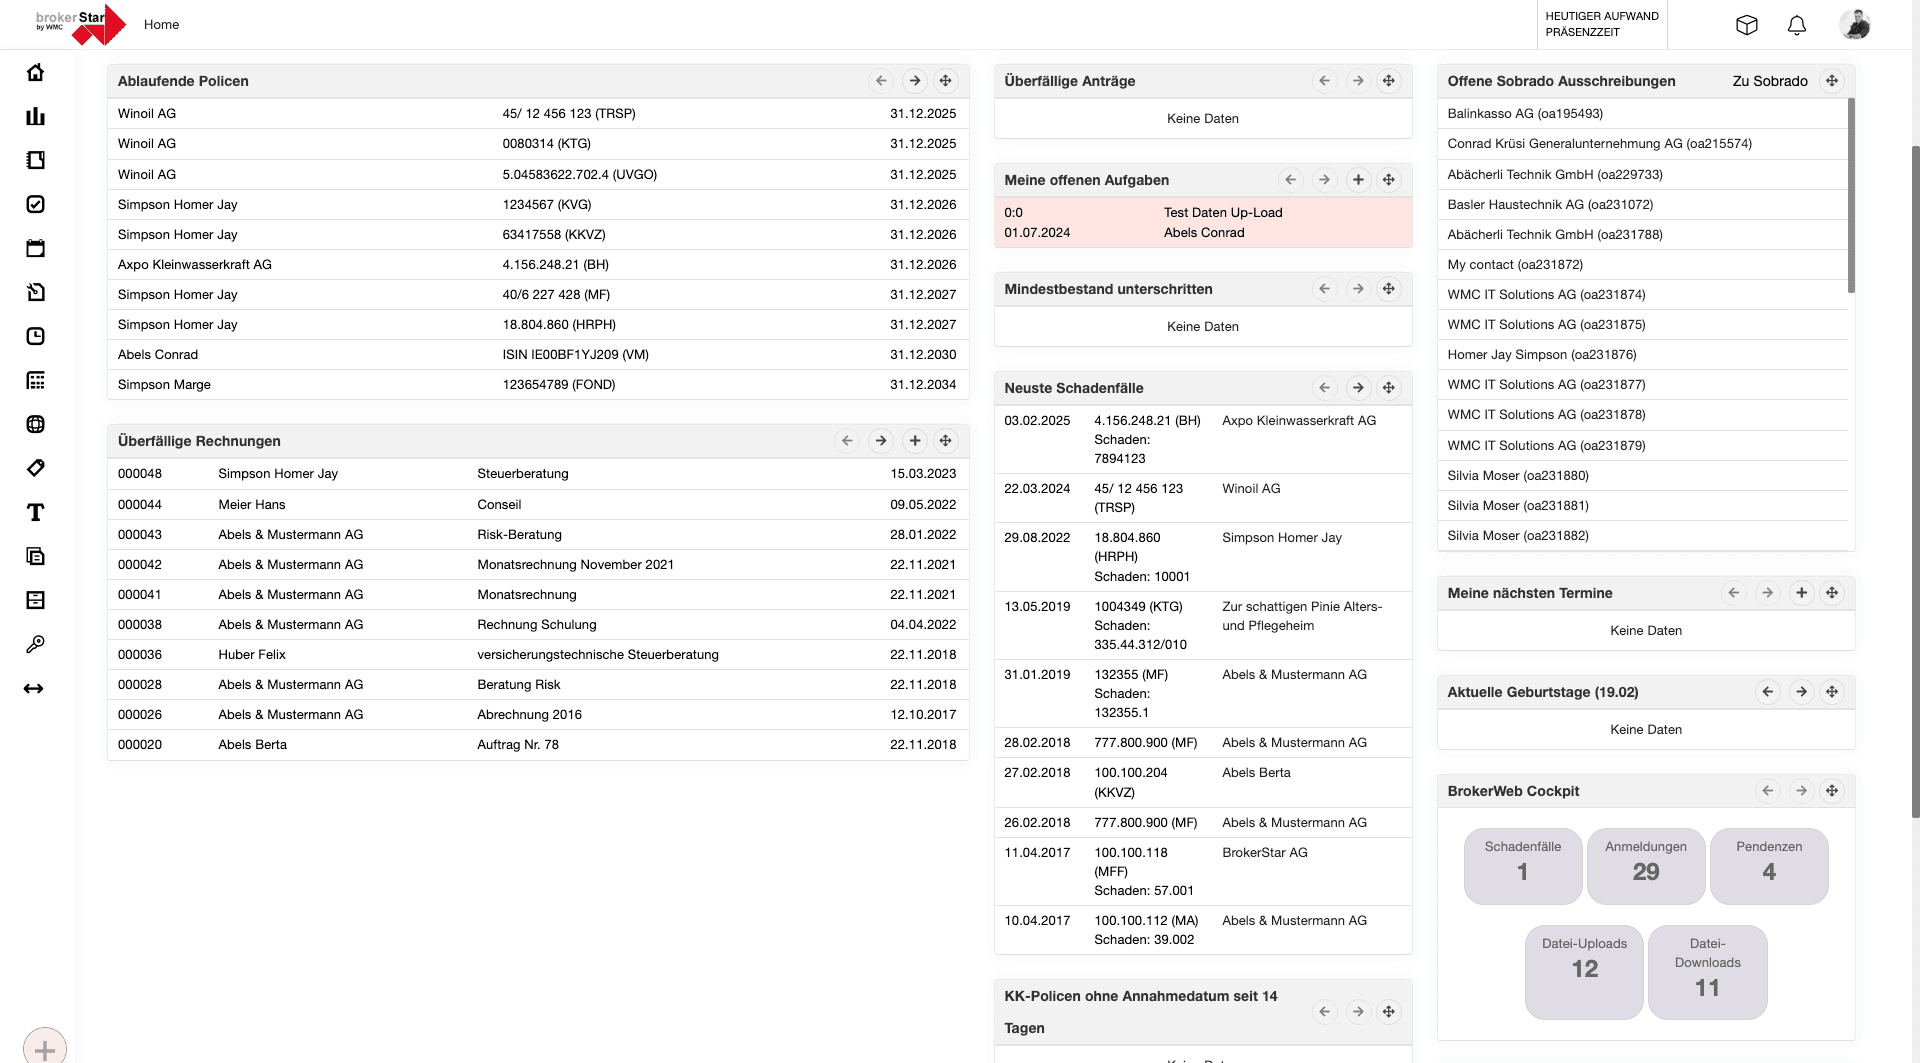Select the checkmark tasks icon
The image size is (1920, 1063).
(x=36, y=204)
